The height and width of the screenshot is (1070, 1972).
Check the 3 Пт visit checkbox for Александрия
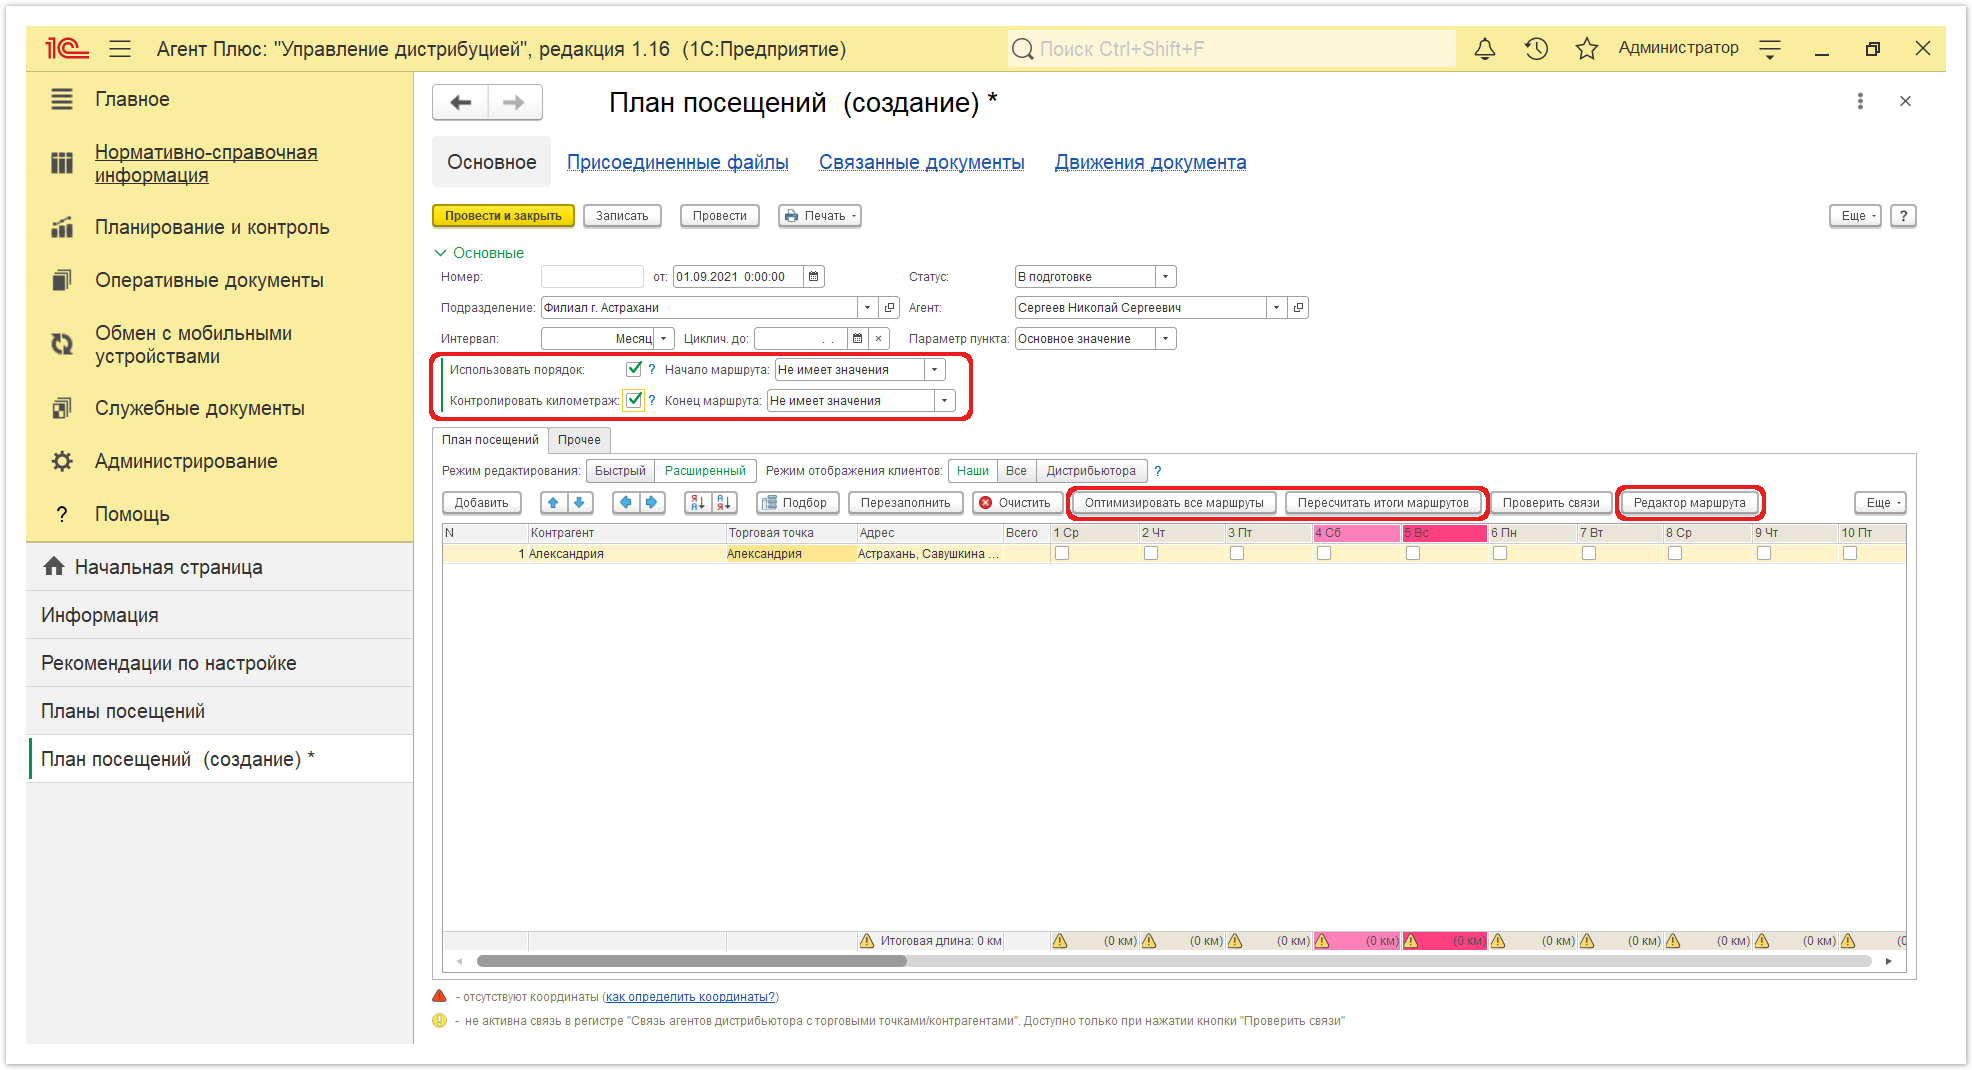click(x=1237, y=553)
